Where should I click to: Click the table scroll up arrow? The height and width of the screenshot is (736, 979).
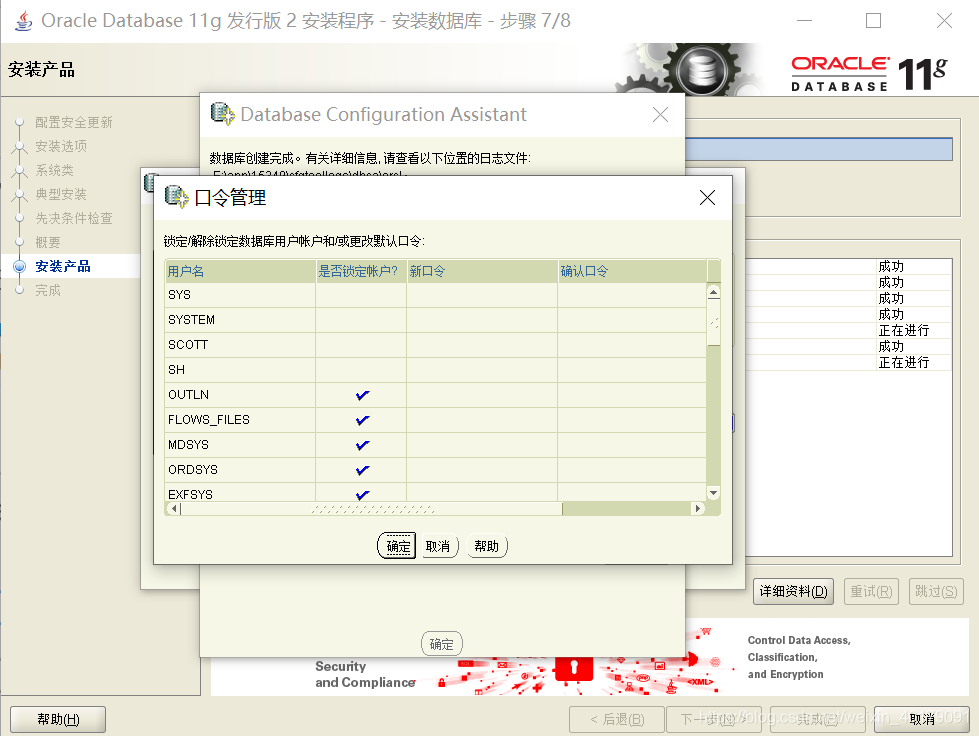point(714,292)
